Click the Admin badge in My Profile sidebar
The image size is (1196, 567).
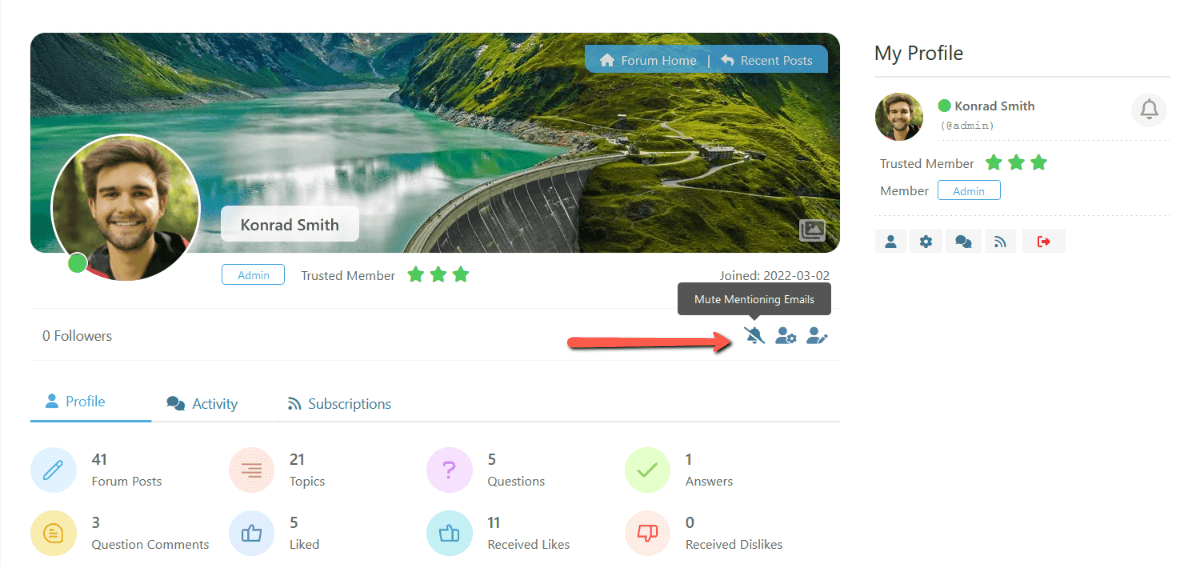tap(969, 191)
